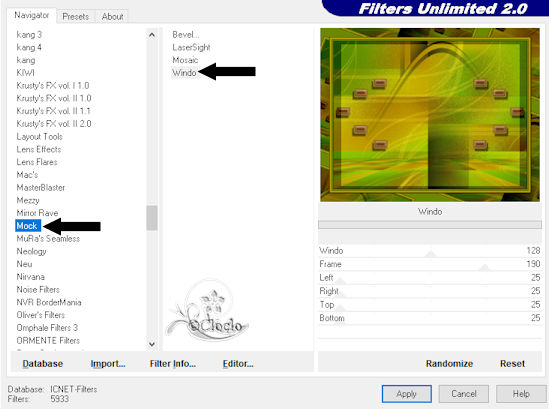Open Filter Info... dialog
Screen dimensions: 549x409
coord(173,363)
